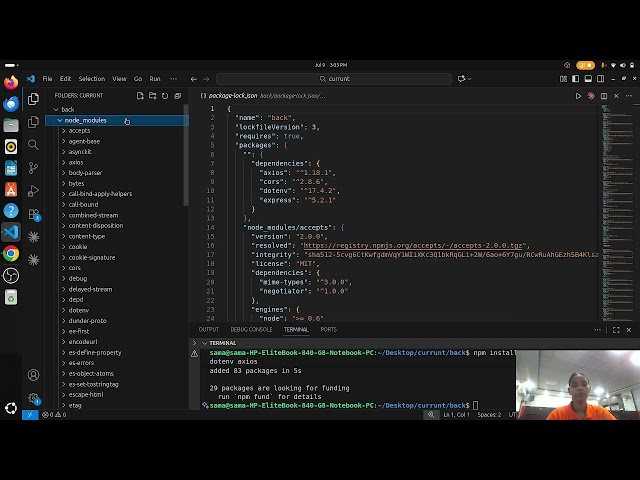Click New File icon in explorer header

click(x=140, y=96)
